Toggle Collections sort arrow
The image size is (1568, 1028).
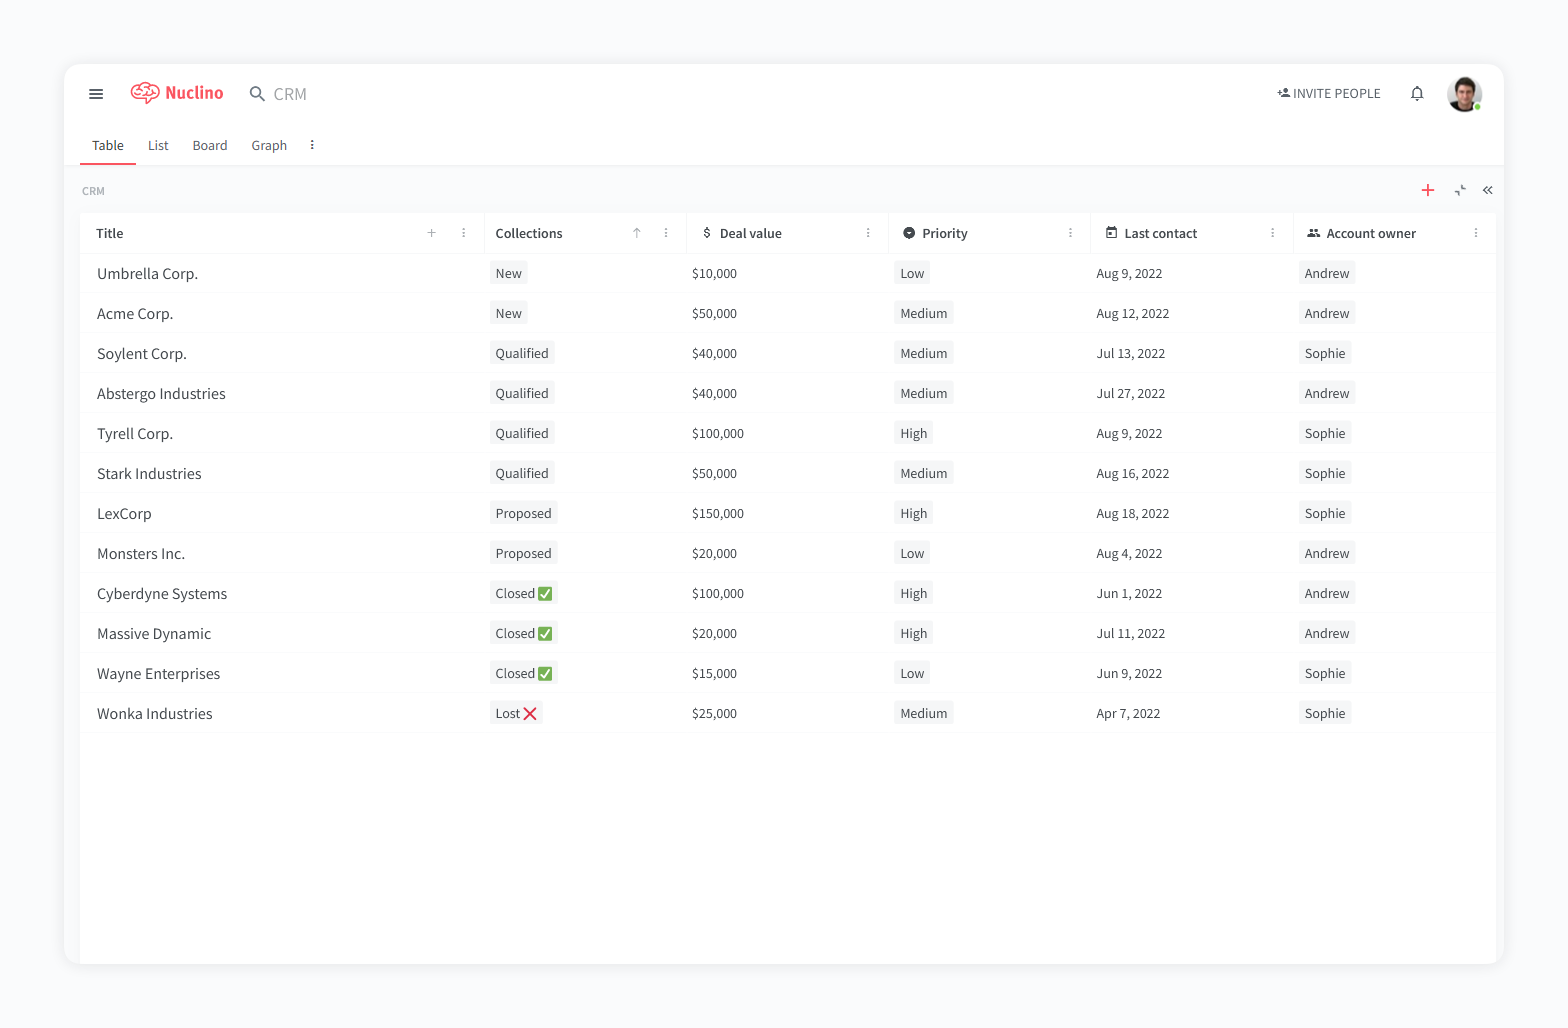(x=637, y=233)
